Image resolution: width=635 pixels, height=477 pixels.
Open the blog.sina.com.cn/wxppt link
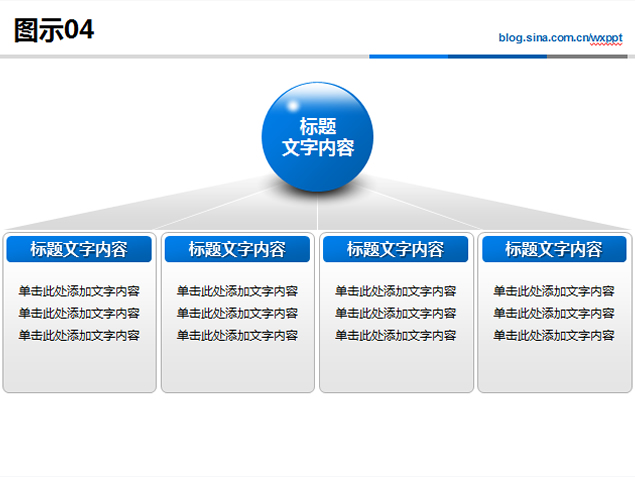tap(560, 38)
